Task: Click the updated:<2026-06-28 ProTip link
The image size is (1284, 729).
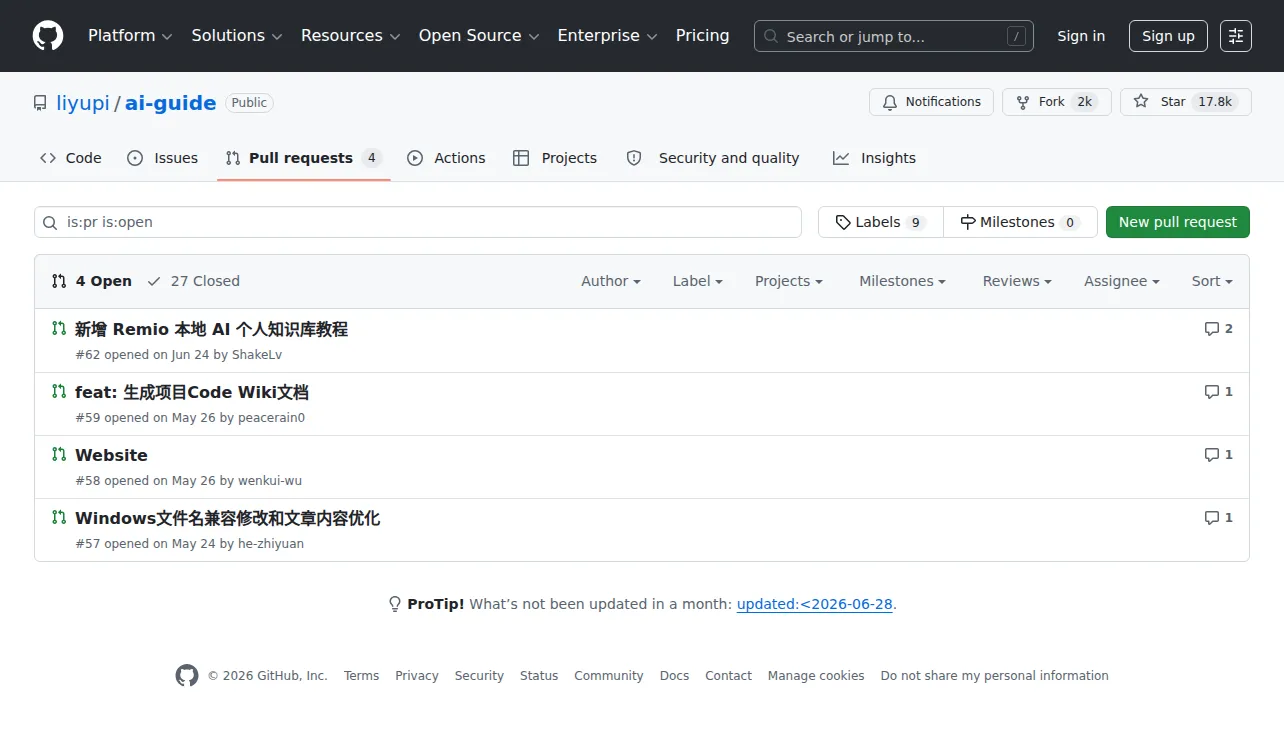Action: pos(814,604)
